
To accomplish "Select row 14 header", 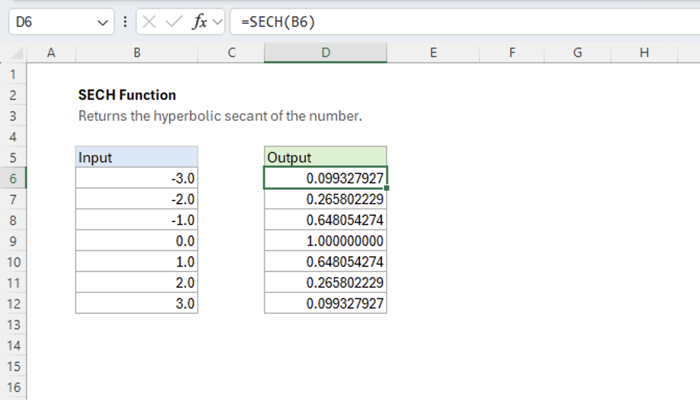I will point(13,346).
